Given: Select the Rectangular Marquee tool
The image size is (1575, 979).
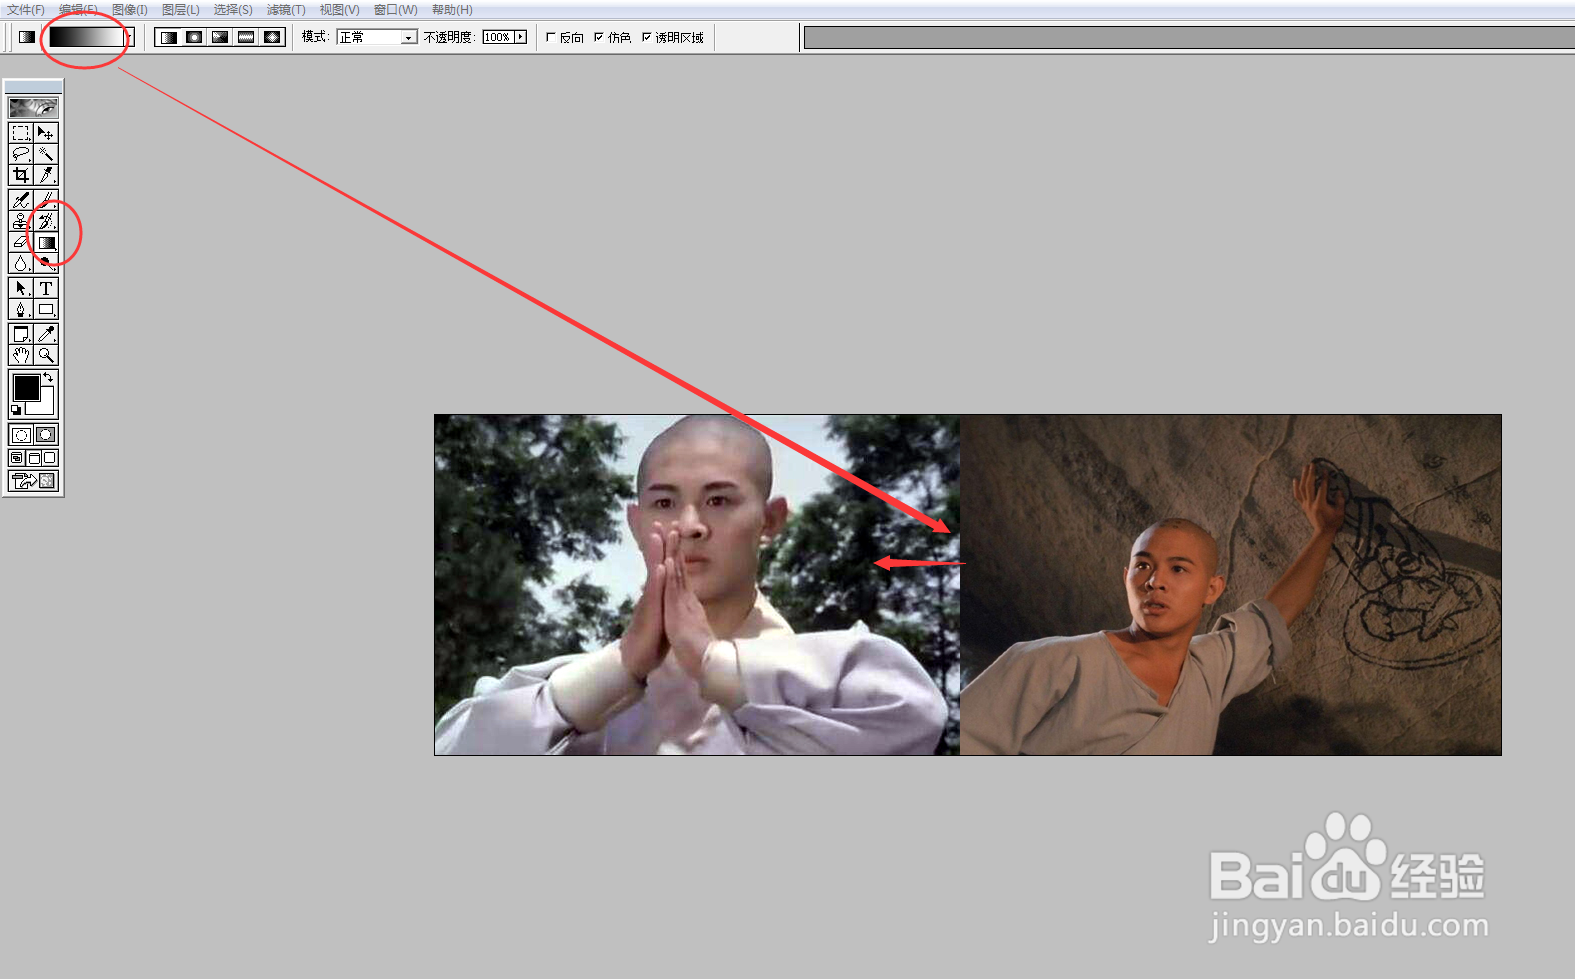Looking at the screenshot, I should pyautogui.click(x=20, y=133).
